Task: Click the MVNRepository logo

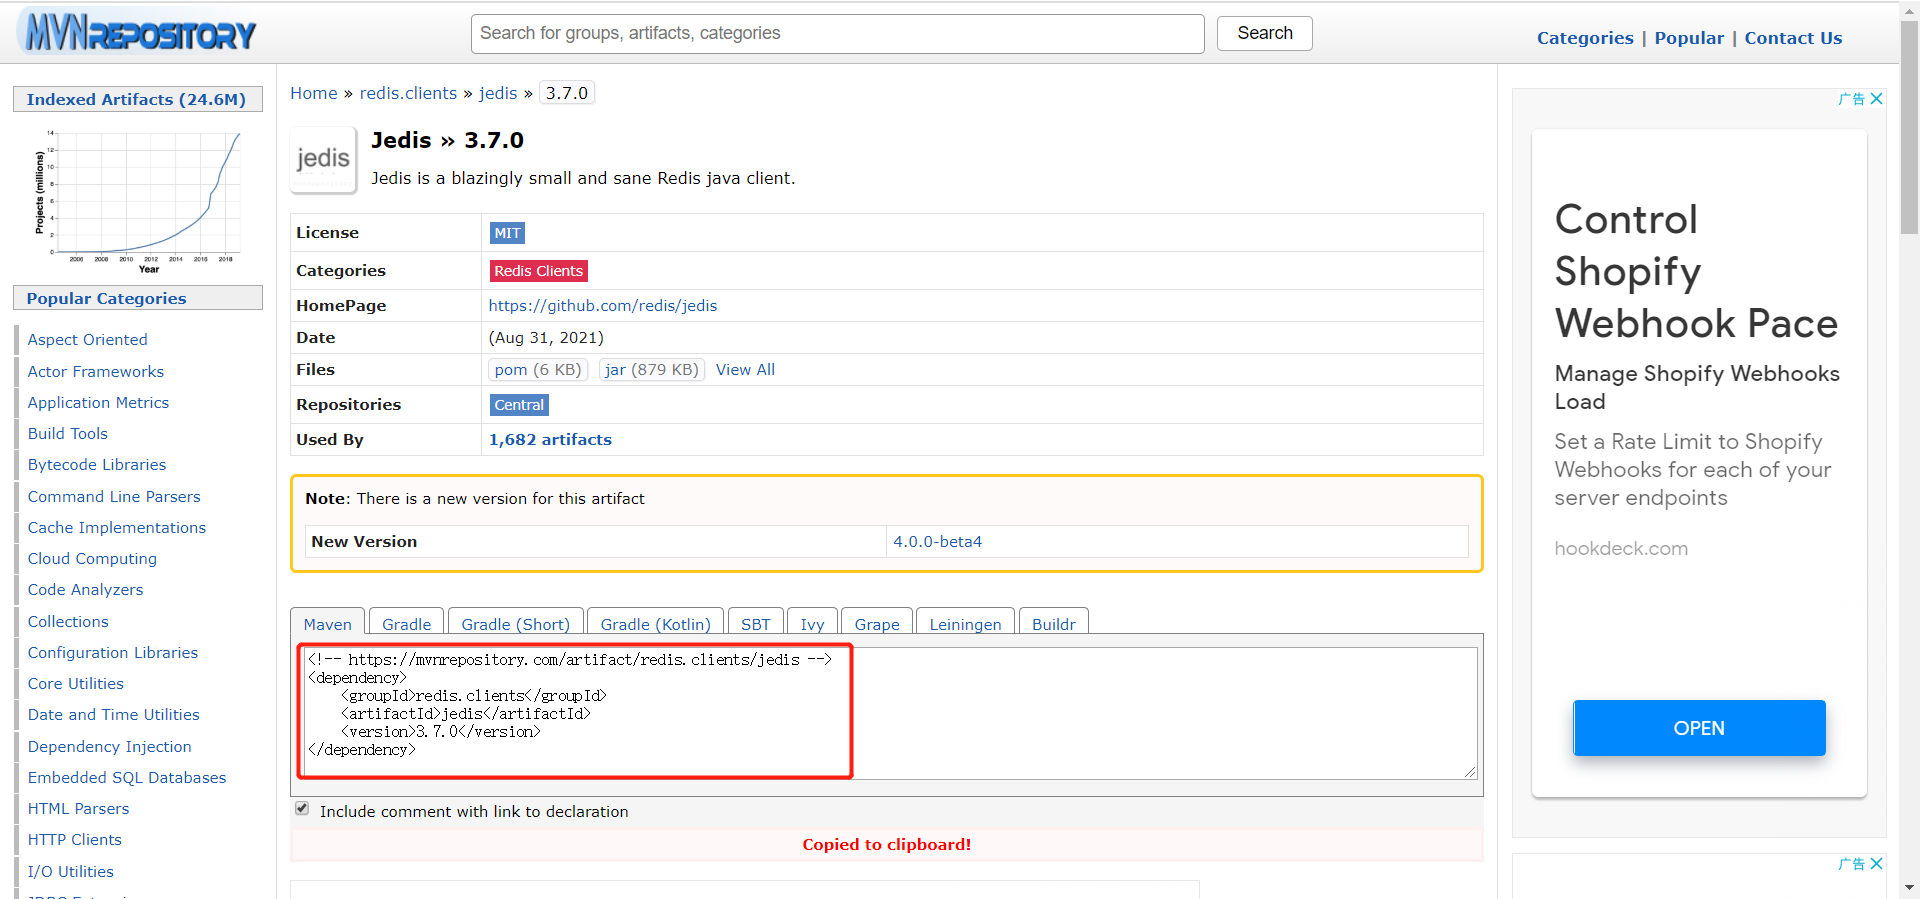Action: click(139, 33)
